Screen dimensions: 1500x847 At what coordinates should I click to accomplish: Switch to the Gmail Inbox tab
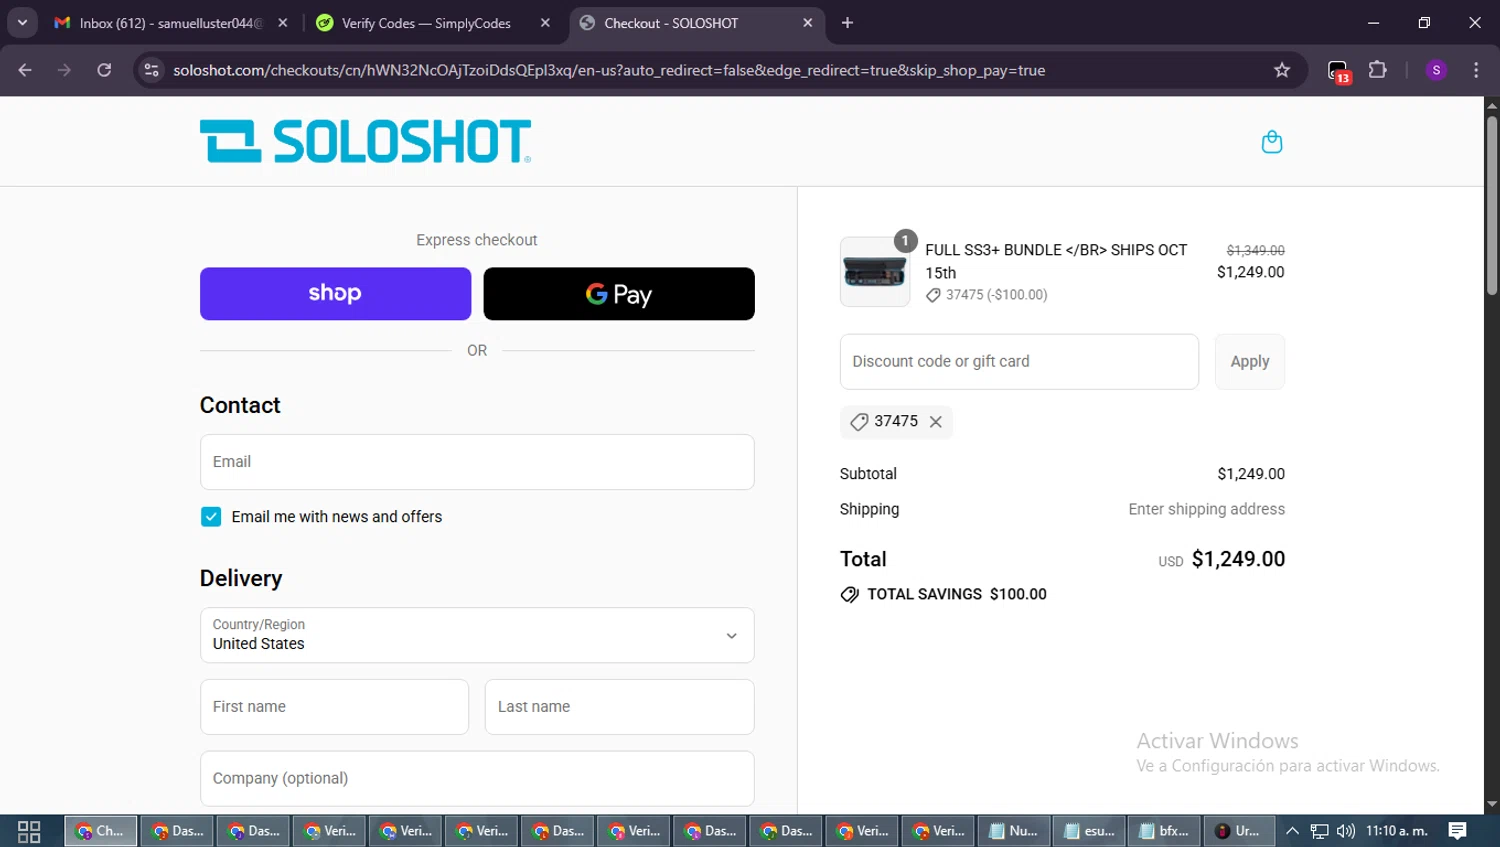[x=170, y=22]
